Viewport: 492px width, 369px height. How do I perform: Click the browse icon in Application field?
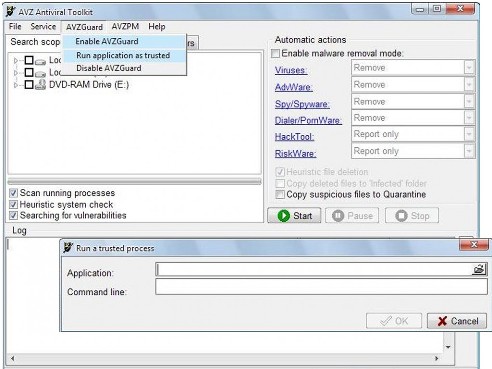point(479,269)
